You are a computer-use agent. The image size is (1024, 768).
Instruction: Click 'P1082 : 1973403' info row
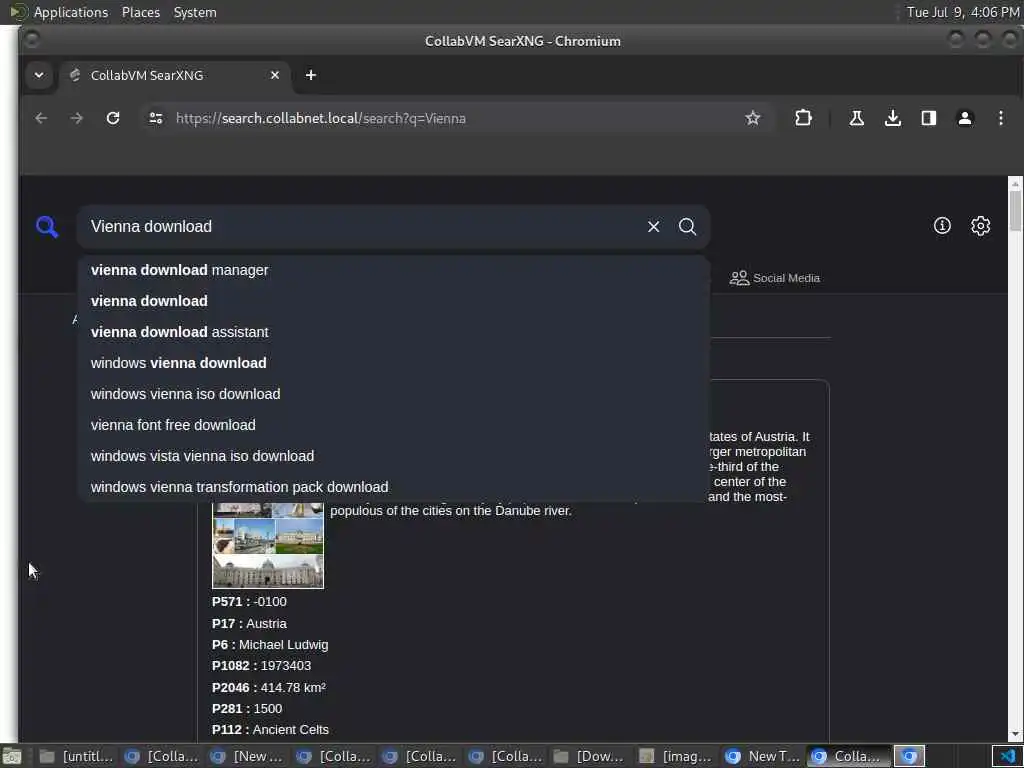pyautogui.click(x=261, y=665)
